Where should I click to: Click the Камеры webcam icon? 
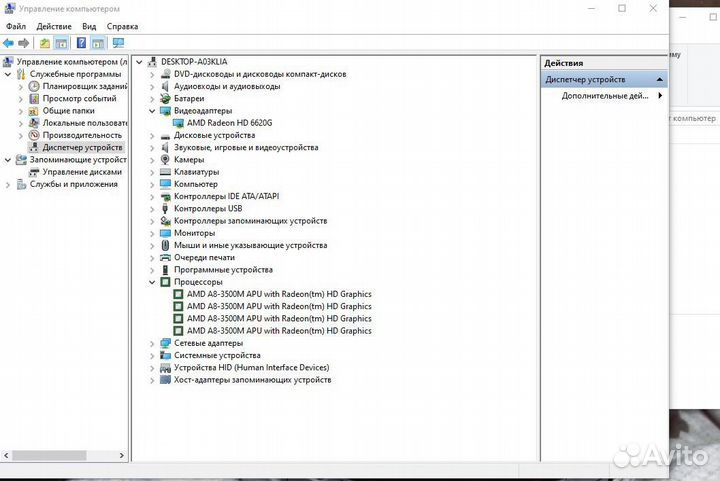(x=165, y=160)
